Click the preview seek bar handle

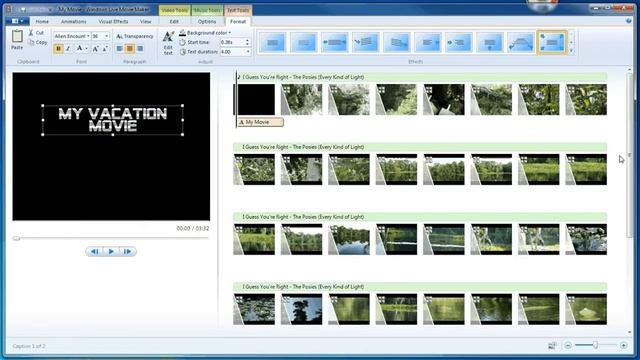[x=16, y=238]
